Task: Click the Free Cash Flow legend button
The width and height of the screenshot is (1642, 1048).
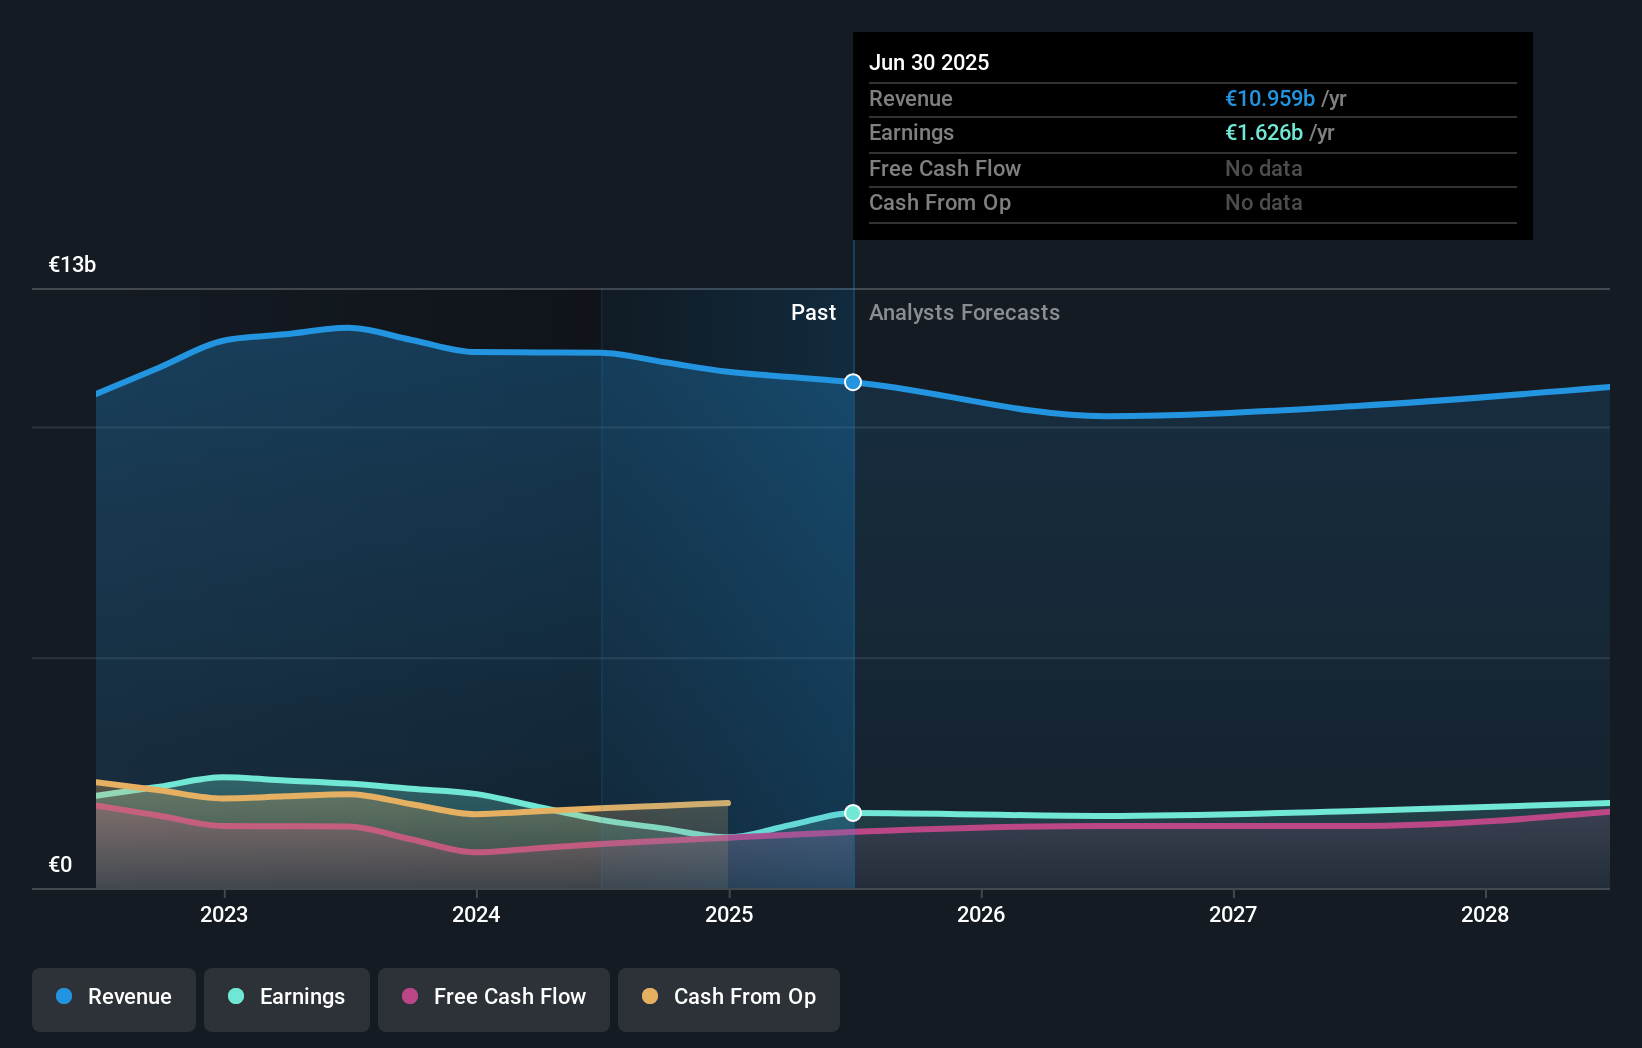Action: coord(494,997)
